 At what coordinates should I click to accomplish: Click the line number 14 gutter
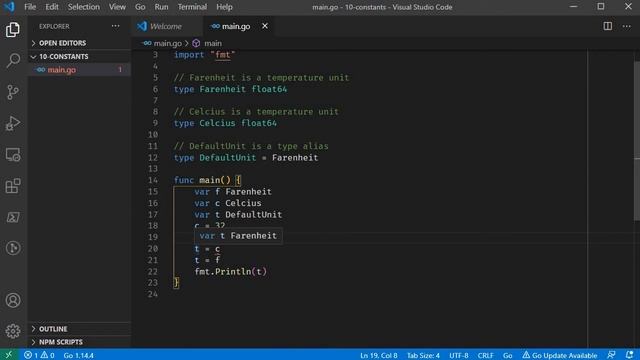coord(153,180)
